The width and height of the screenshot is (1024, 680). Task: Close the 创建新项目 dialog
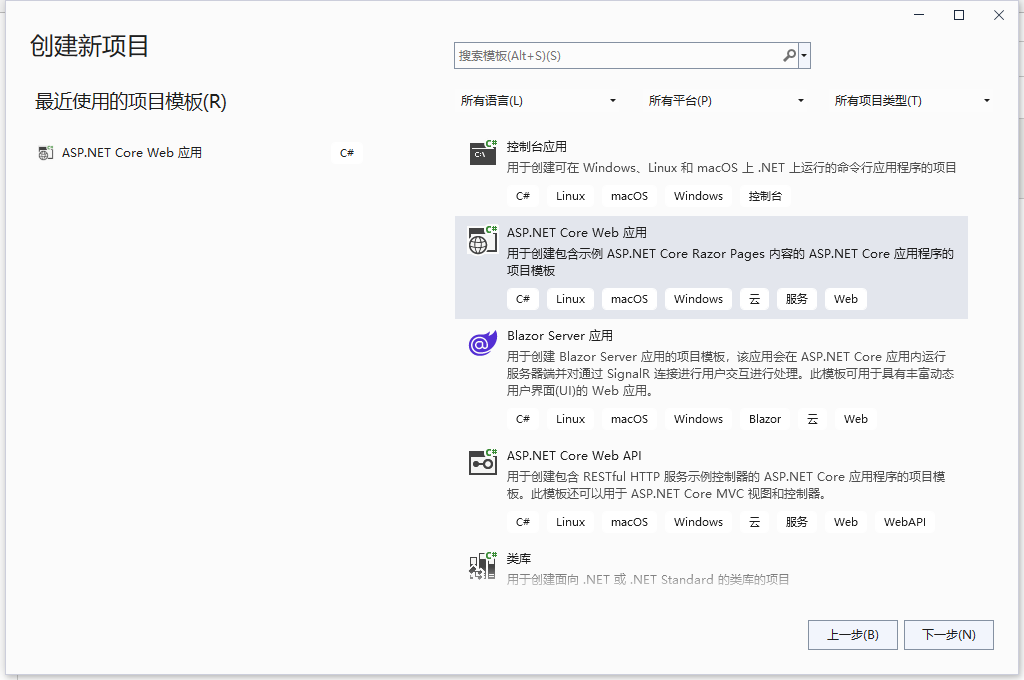[999, 15]
